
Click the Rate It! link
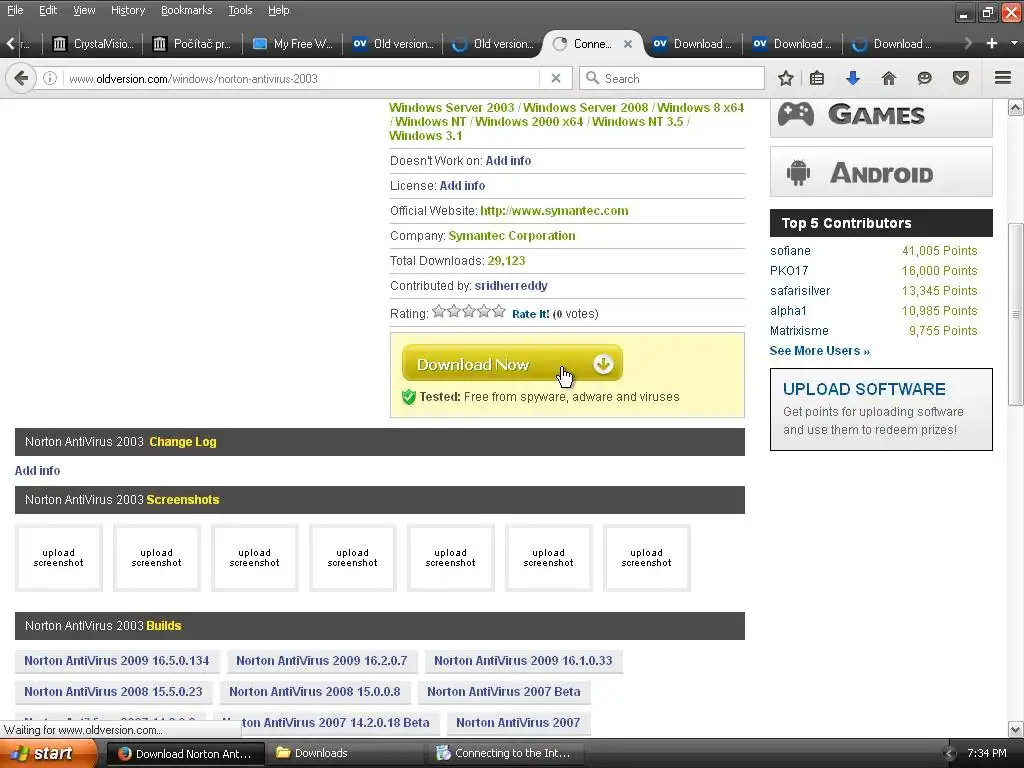tap(530, 314)
